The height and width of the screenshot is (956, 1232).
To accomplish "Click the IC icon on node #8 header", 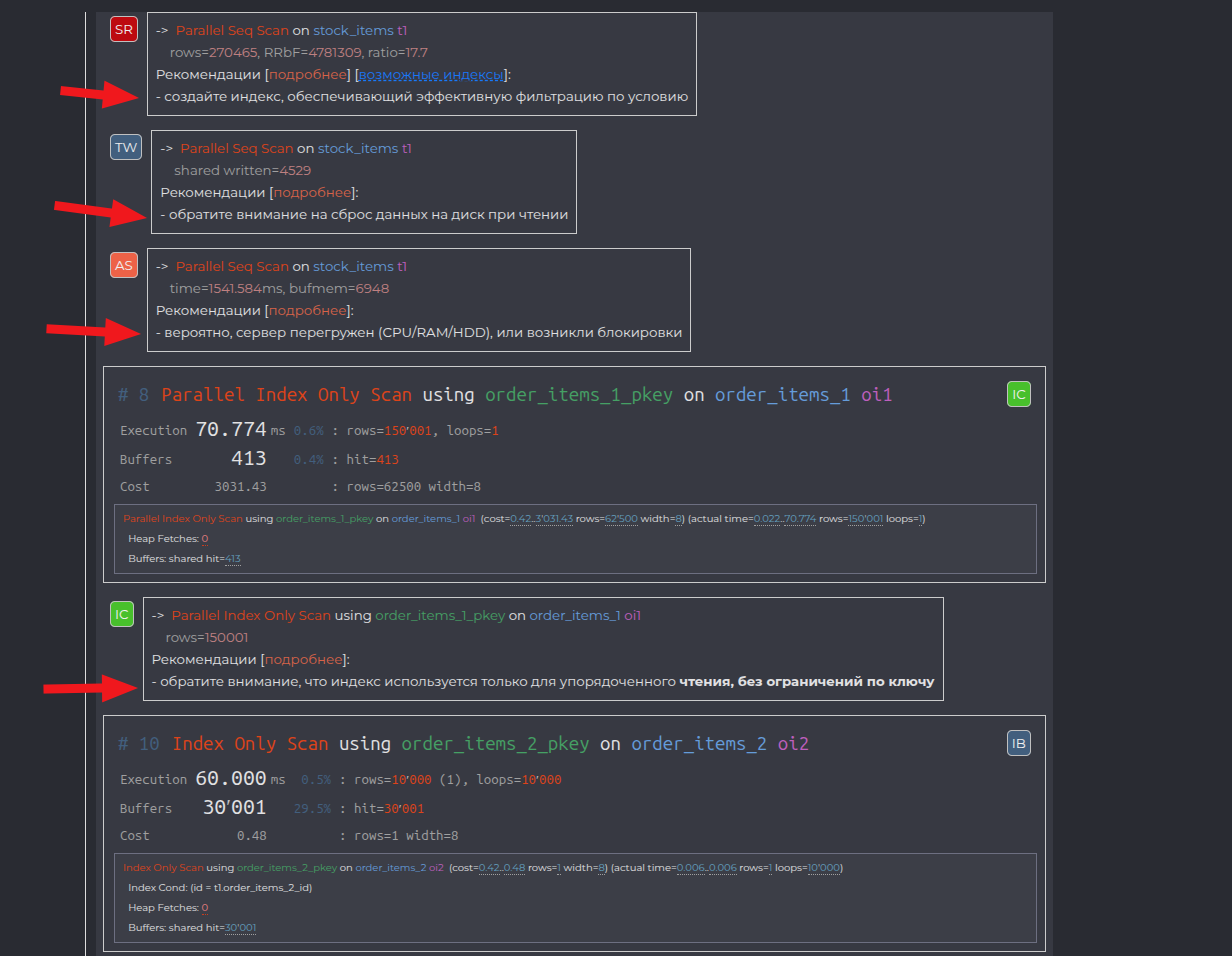I will [1018, 394].
